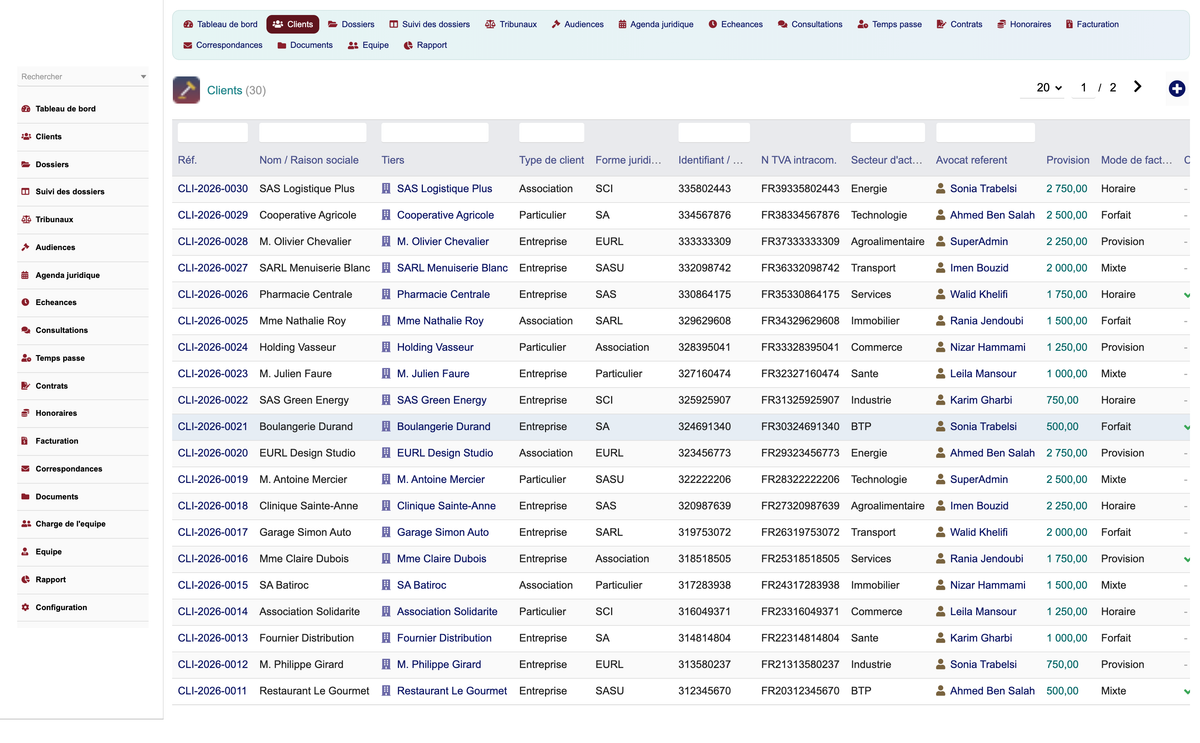Image resolution: width=1200 pixels, height=743 pixels.
Task: Click the Avocat referent filter field
Action: (986, 132)
